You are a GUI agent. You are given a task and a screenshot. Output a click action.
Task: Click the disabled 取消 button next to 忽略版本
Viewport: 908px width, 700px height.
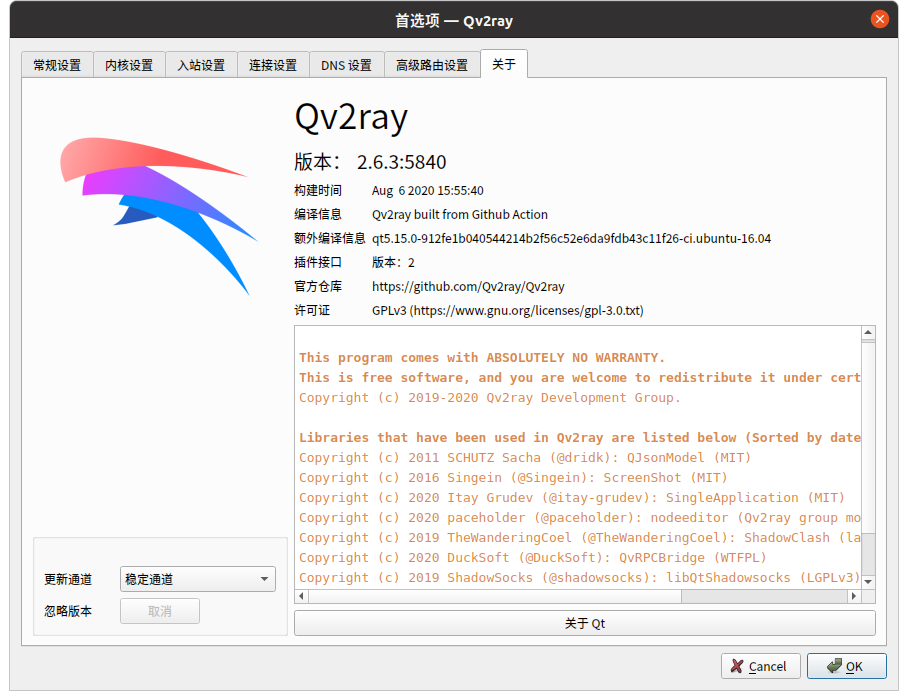159,611
